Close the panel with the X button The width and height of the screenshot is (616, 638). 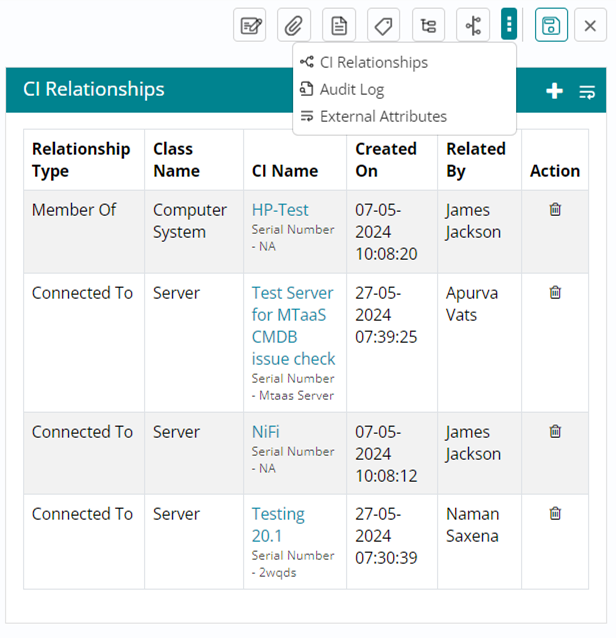[591, 26]
